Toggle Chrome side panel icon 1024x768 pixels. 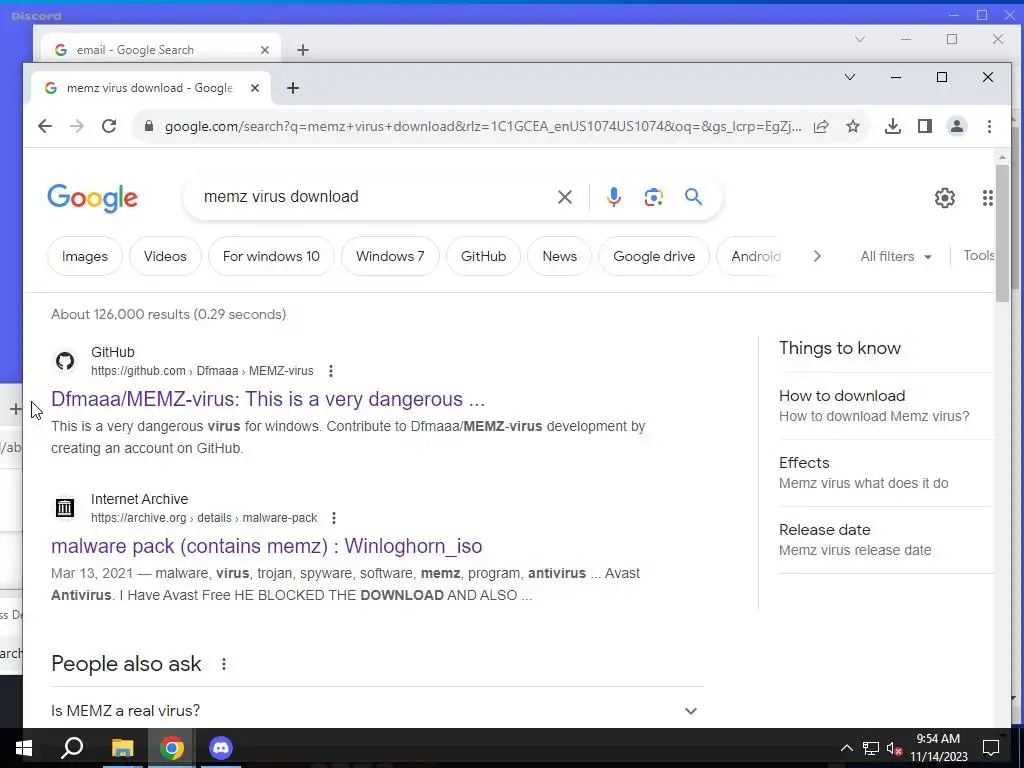coord(925,126)
